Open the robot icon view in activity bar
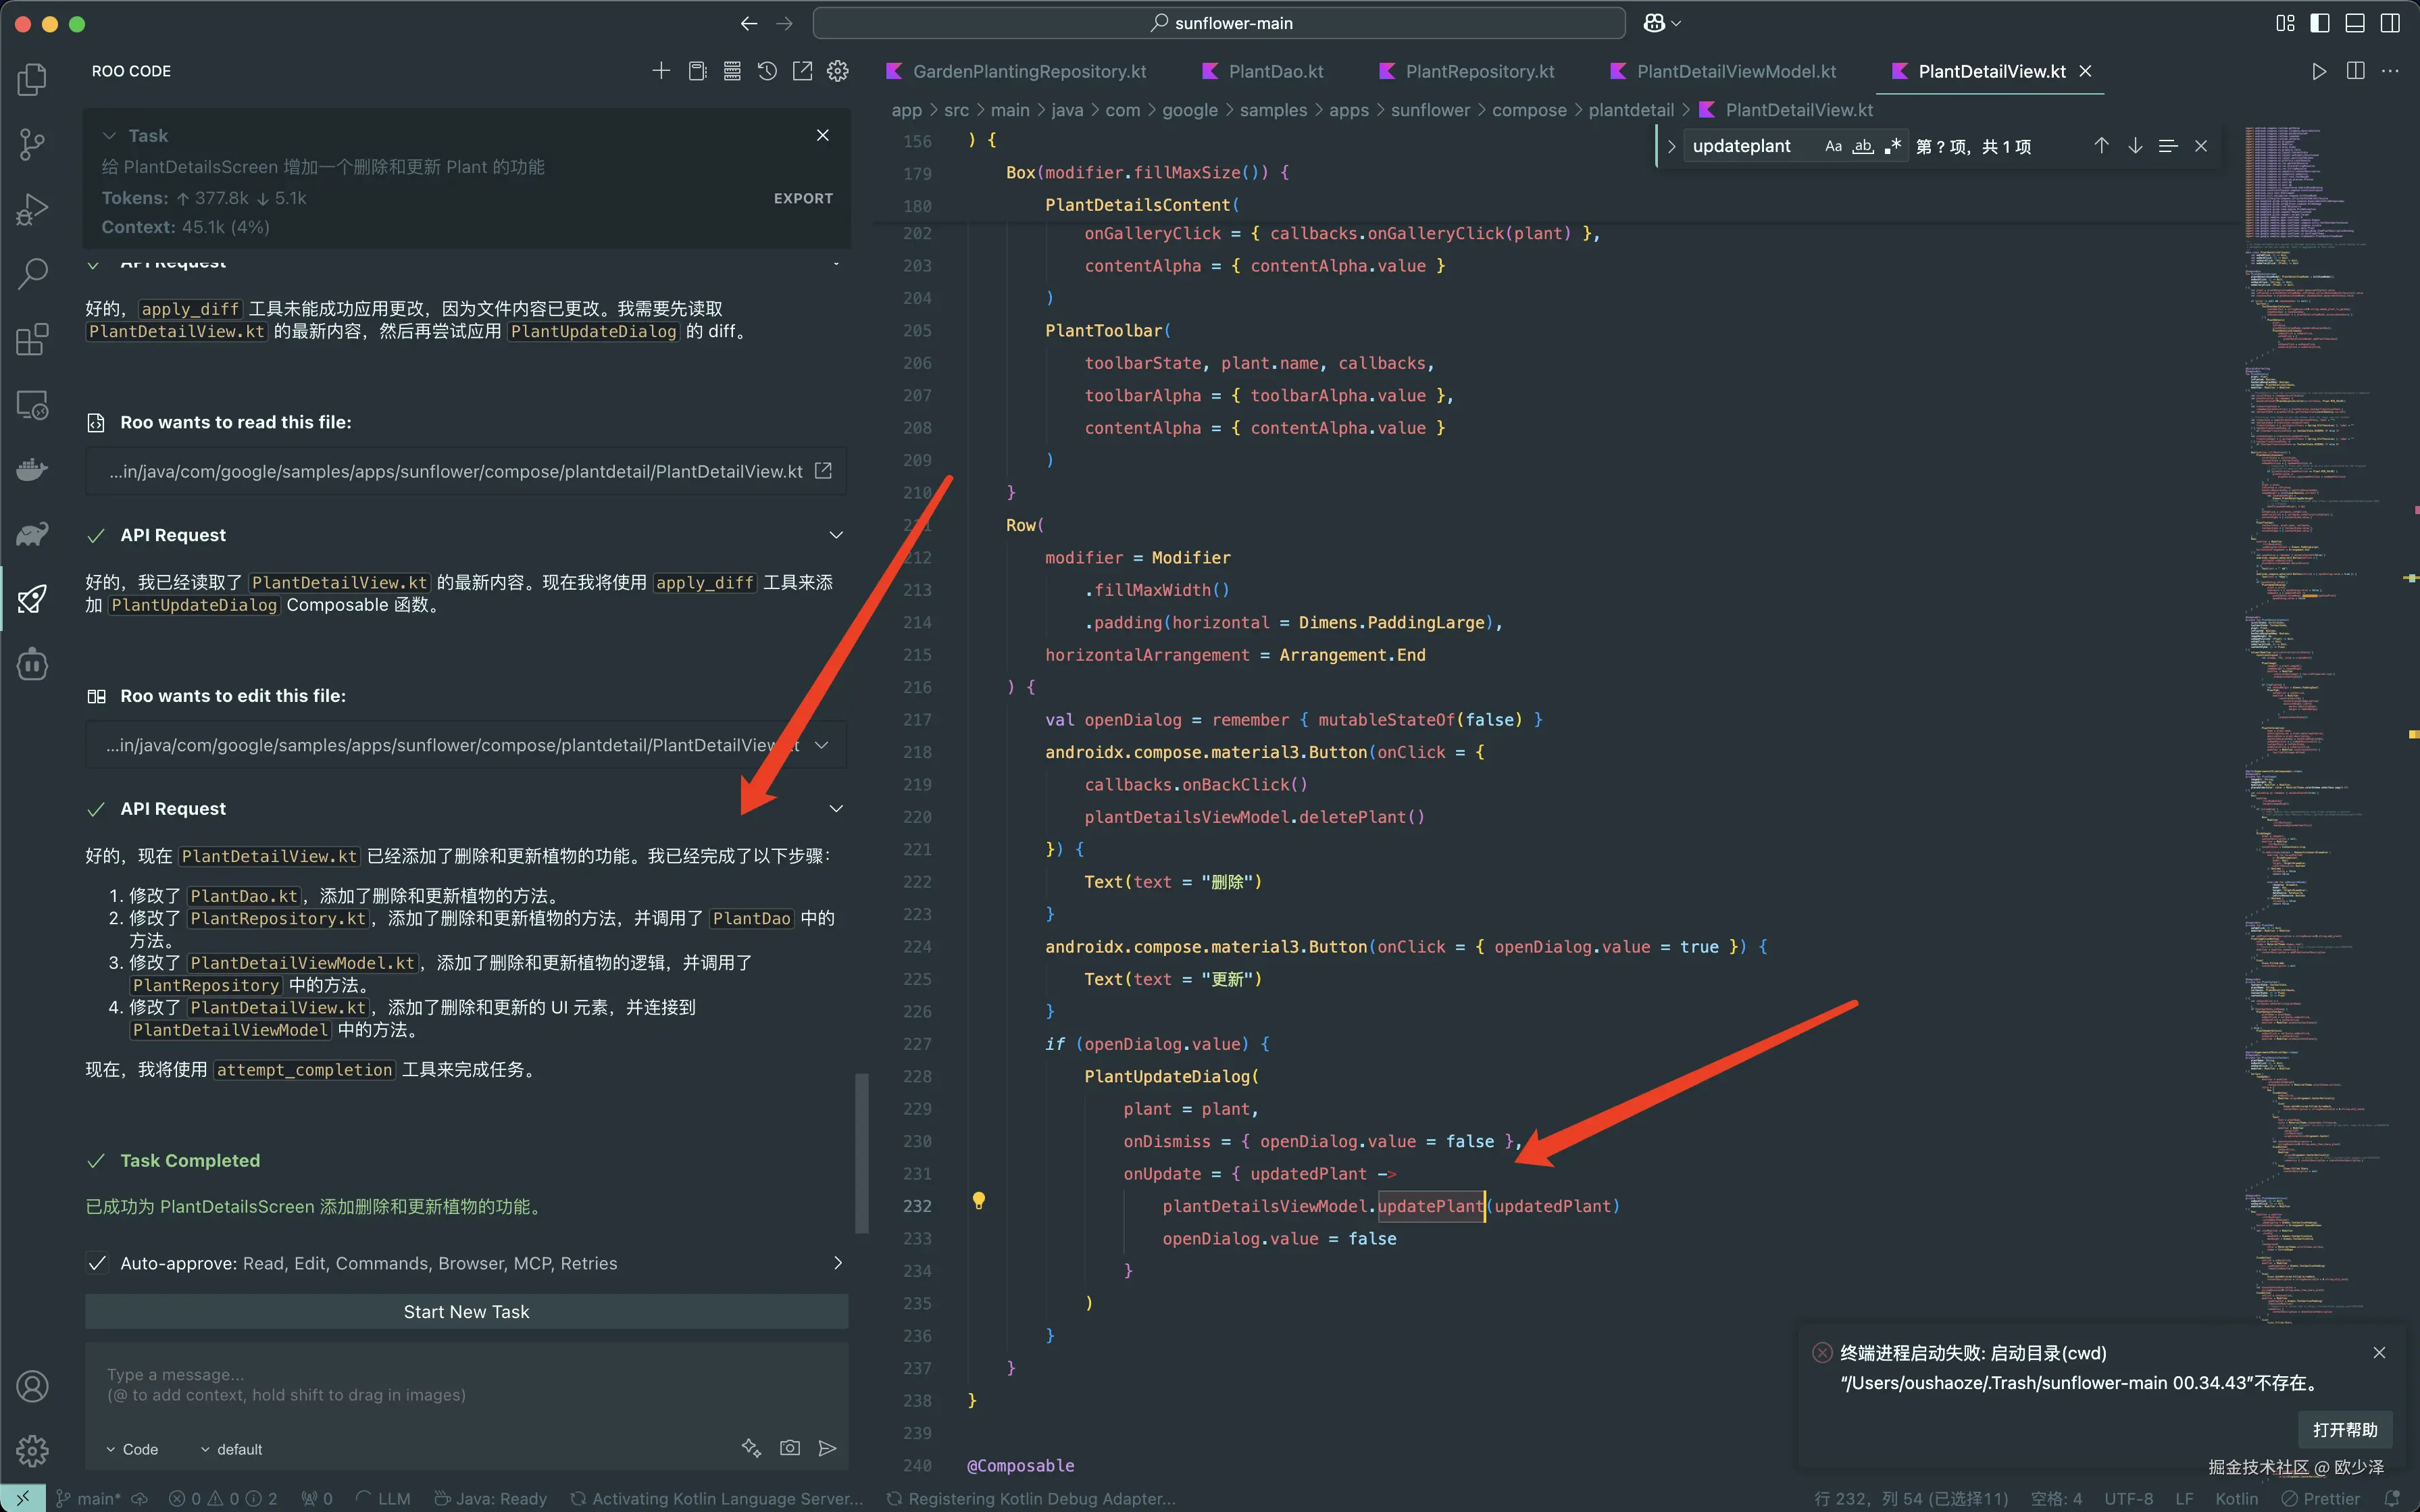The width and height of the screenshot is (2420, 1512). [32, 664]
